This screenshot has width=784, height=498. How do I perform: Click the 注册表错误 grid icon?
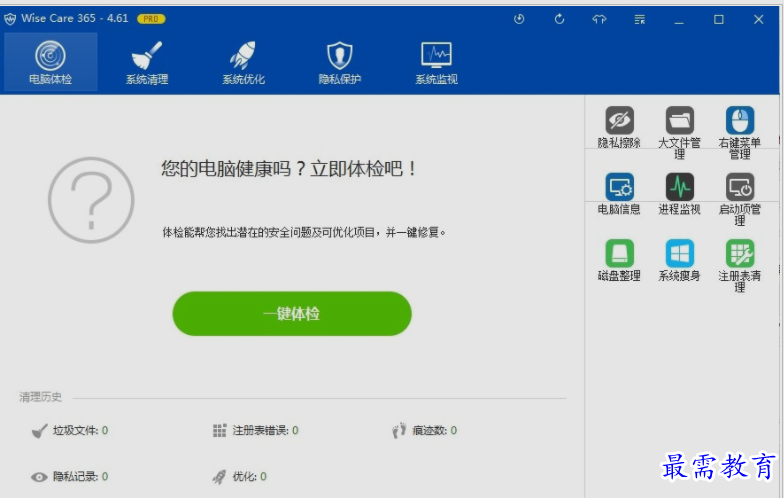point(220,430)
